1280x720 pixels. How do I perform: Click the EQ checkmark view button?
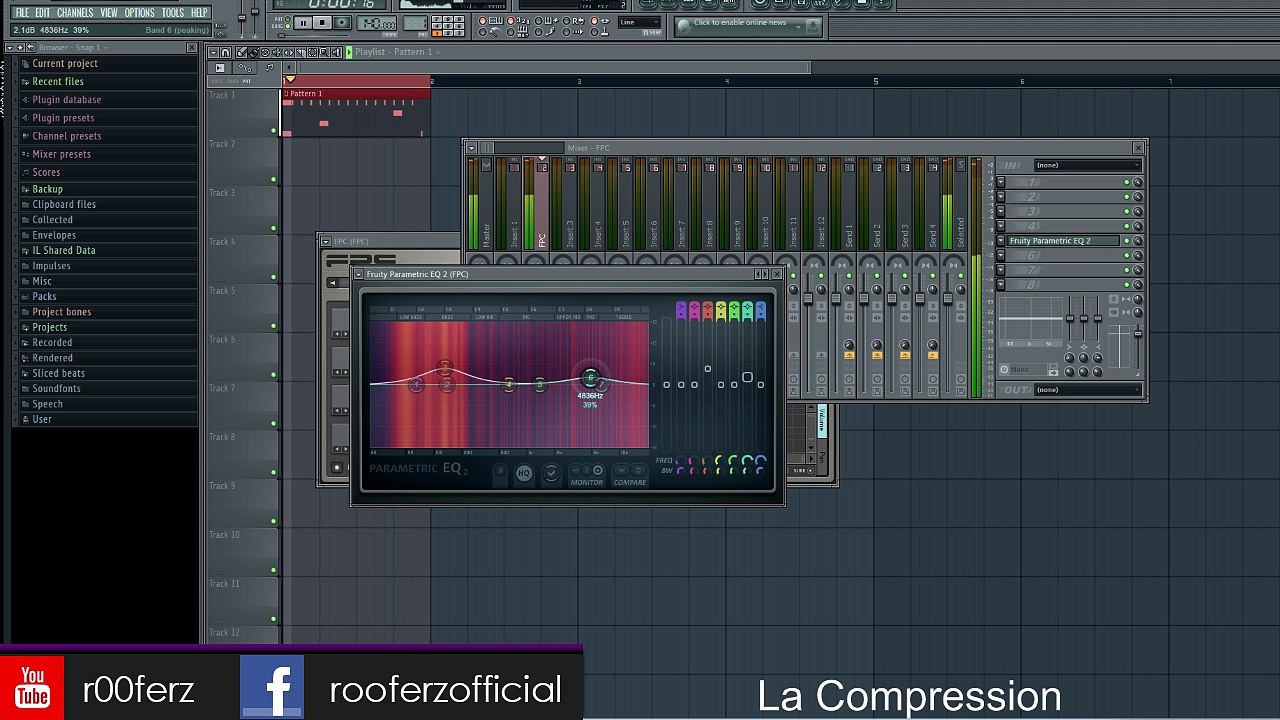(x=552, y=473)
